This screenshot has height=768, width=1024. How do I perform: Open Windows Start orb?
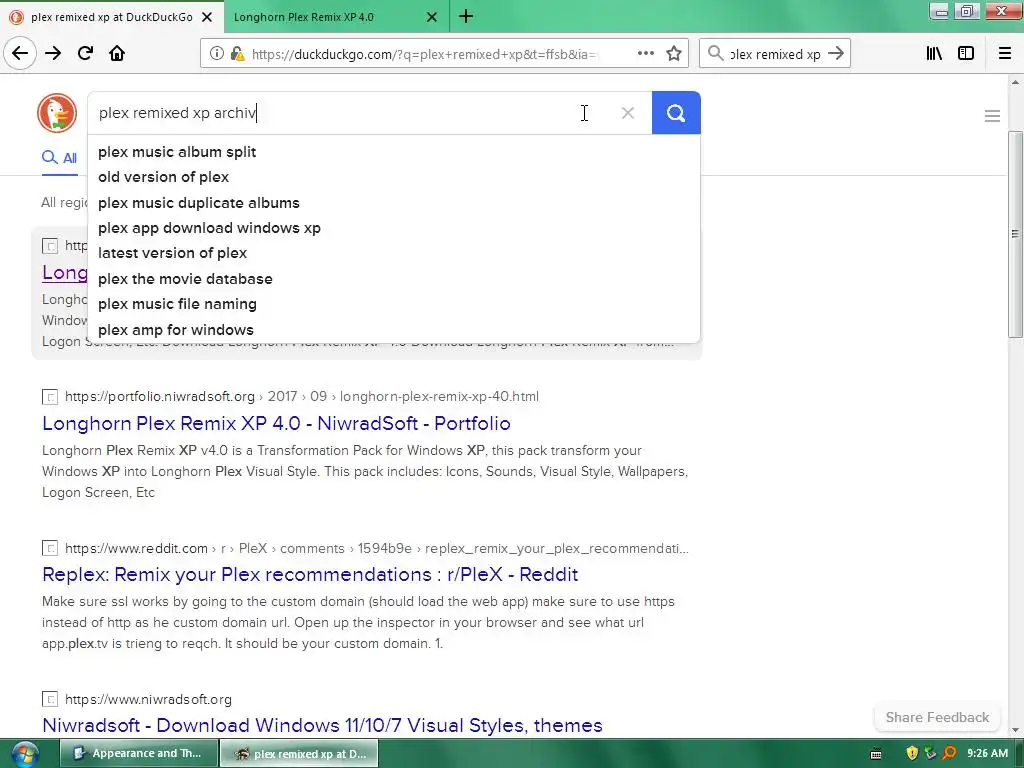[24, 754]
